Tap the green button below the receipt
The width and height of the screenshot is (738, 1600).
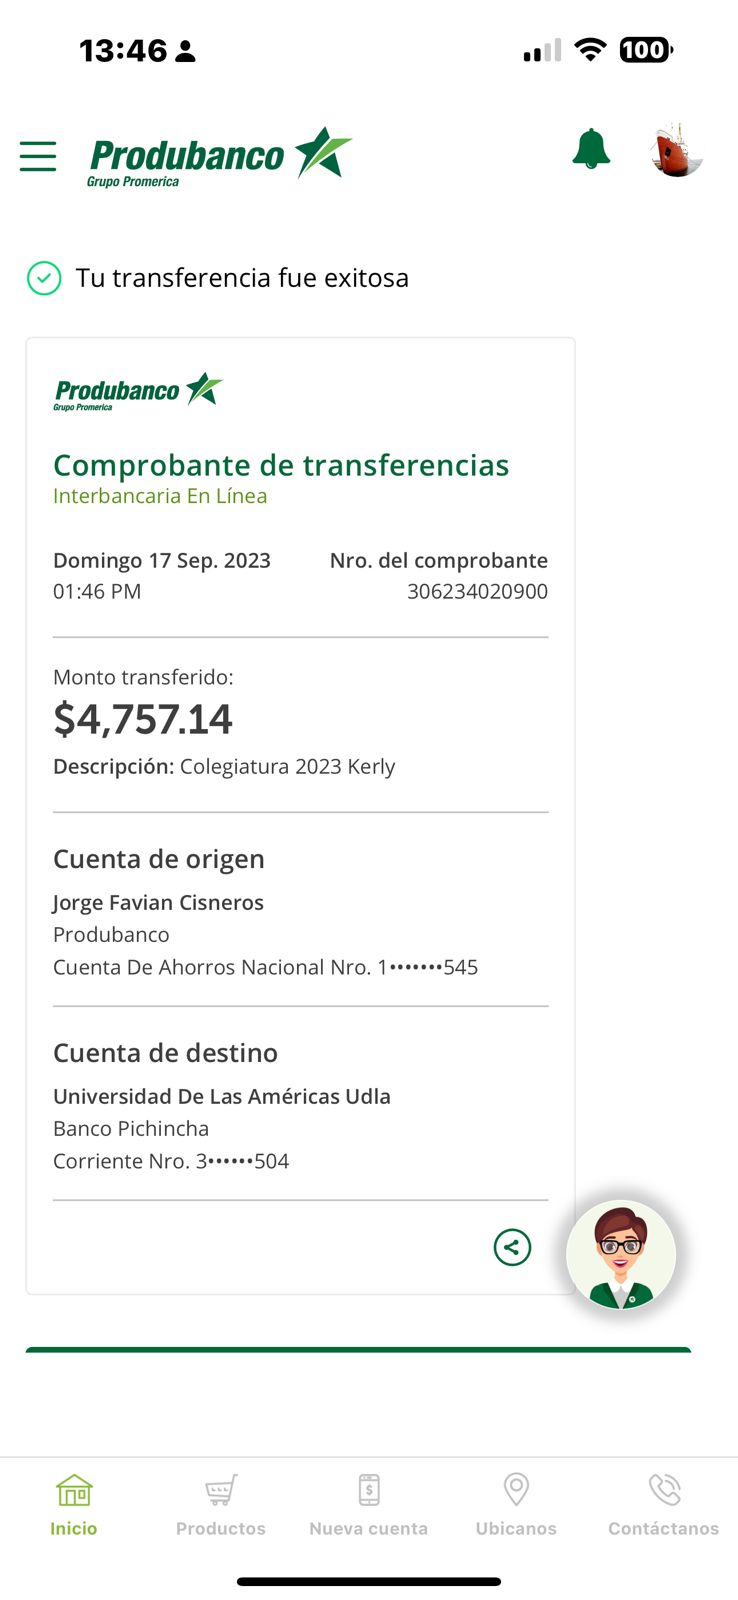click(358, 1350)
